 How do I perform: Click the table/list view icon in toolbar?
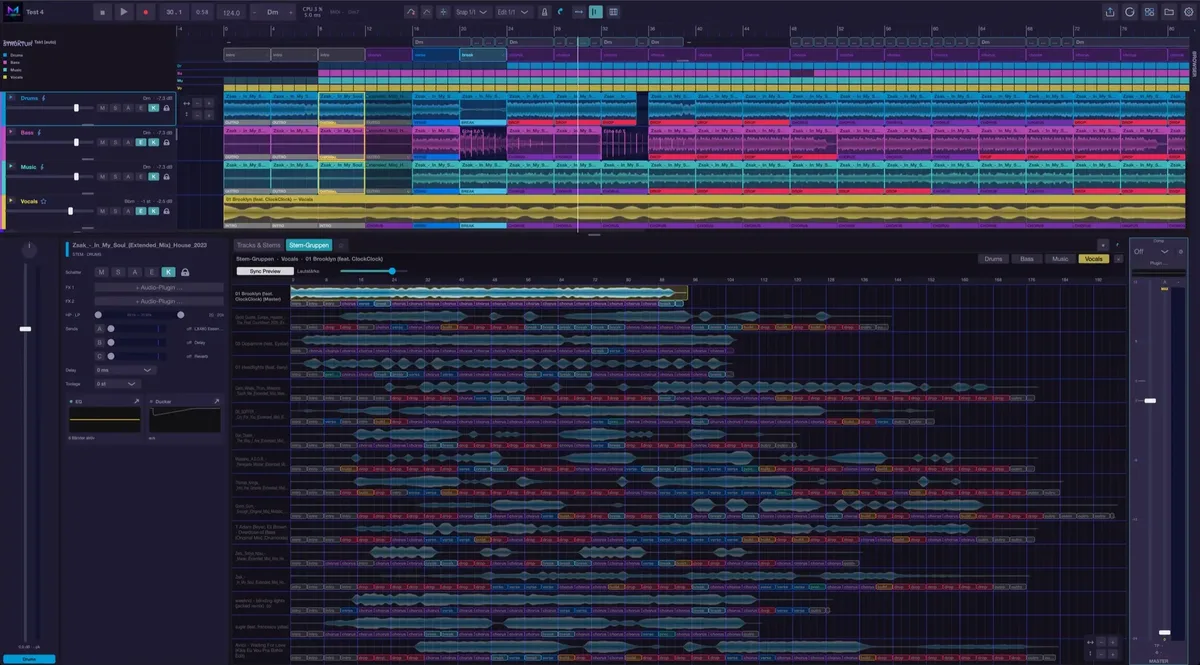coord(613,12)
